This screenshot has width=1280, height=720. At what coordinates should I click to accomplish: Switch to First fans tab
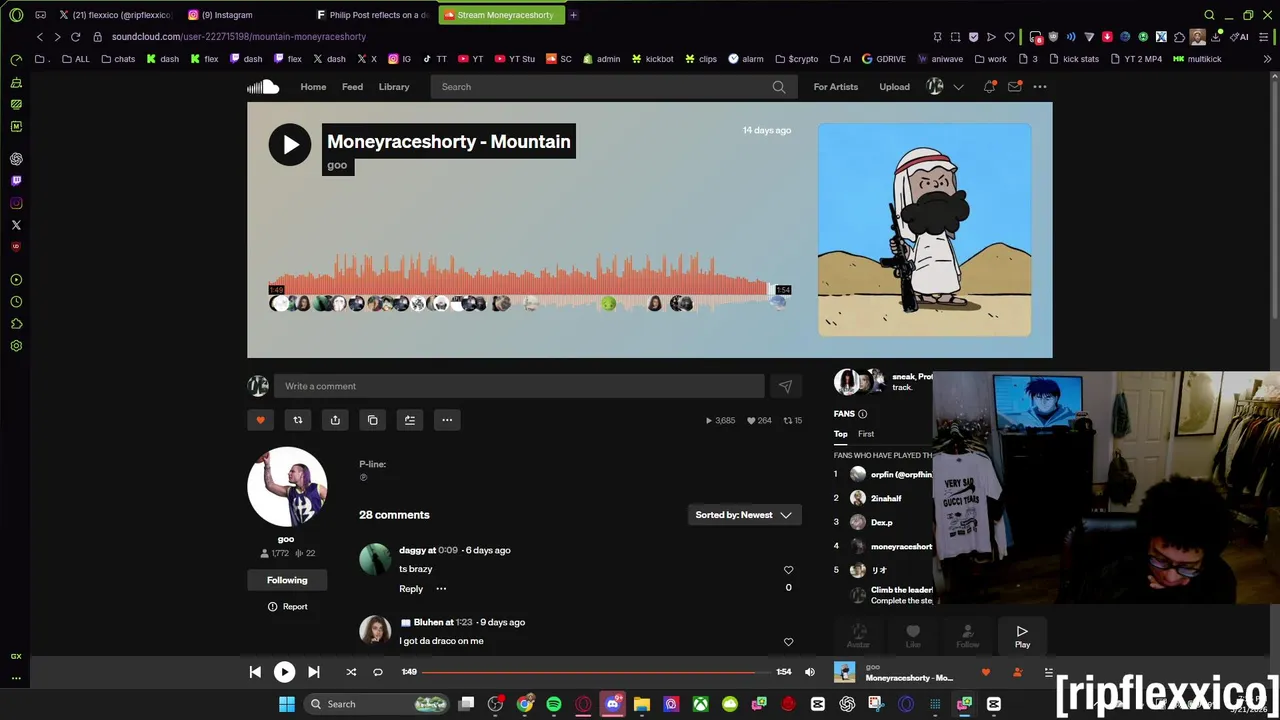pos(866,434)
